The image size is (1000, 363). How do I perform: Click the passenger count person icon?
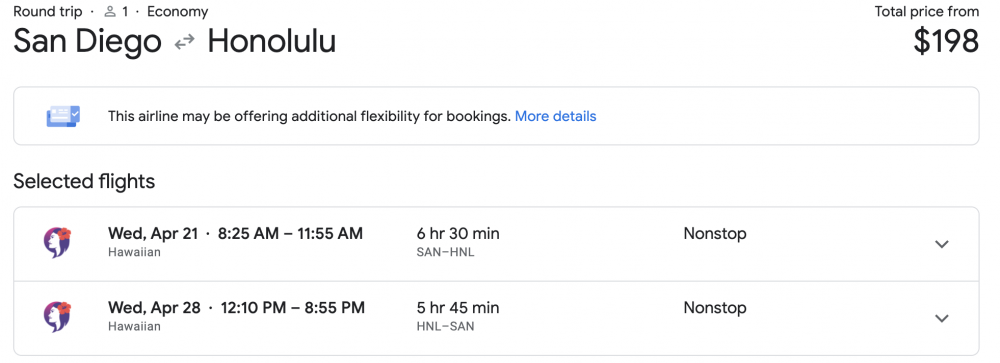click(x=110, y=12)
